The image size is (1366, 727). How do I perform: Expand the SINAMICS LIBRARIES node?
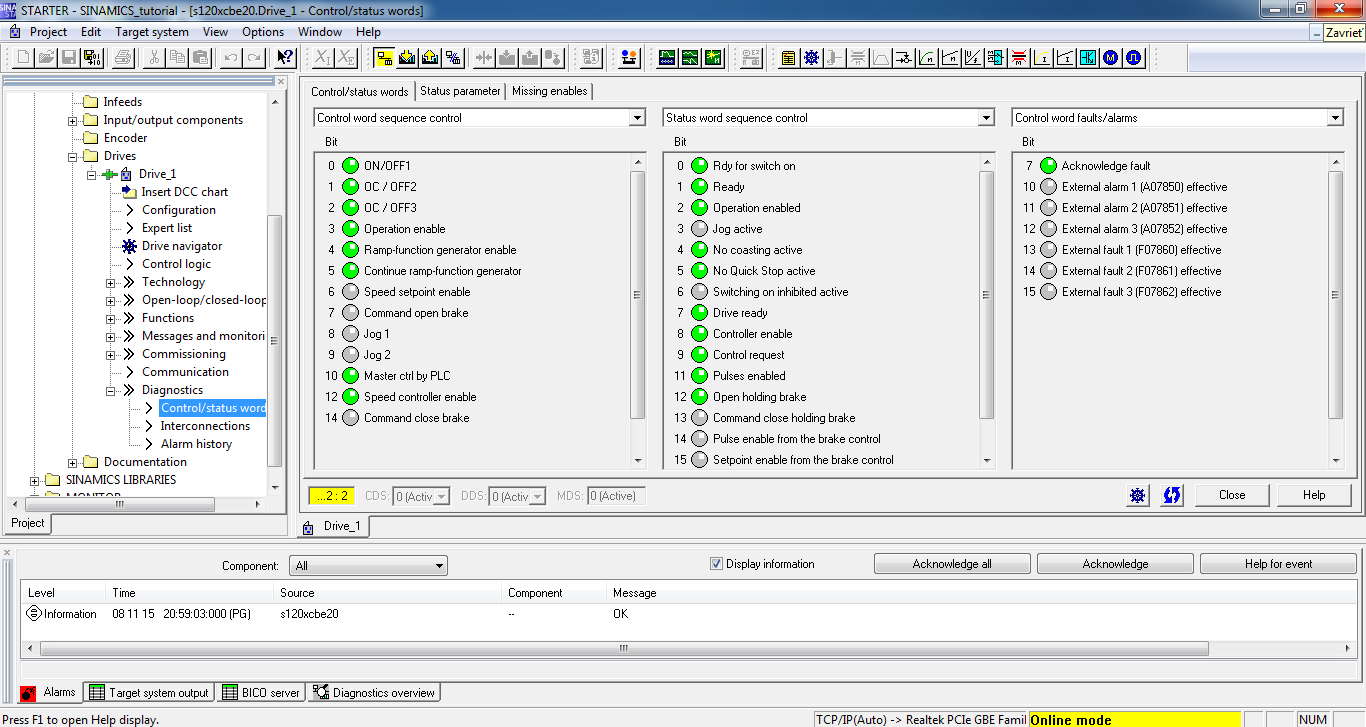35,481
